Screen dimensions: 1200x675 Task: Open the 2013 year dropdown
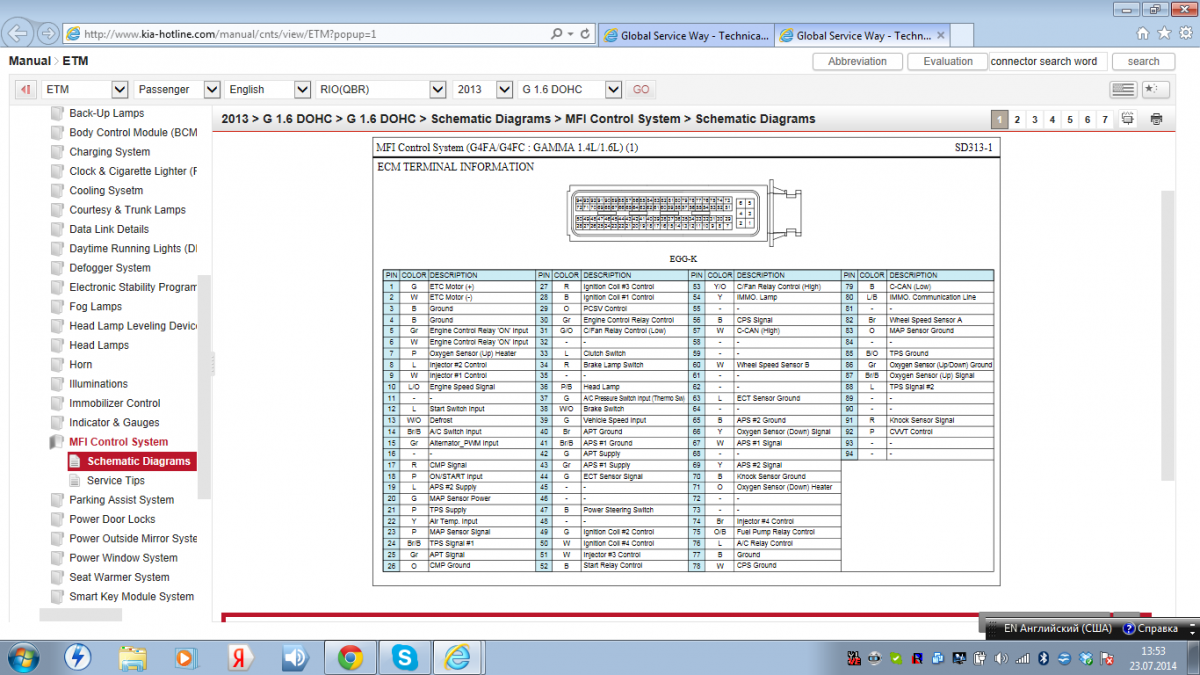coord(480,89)
